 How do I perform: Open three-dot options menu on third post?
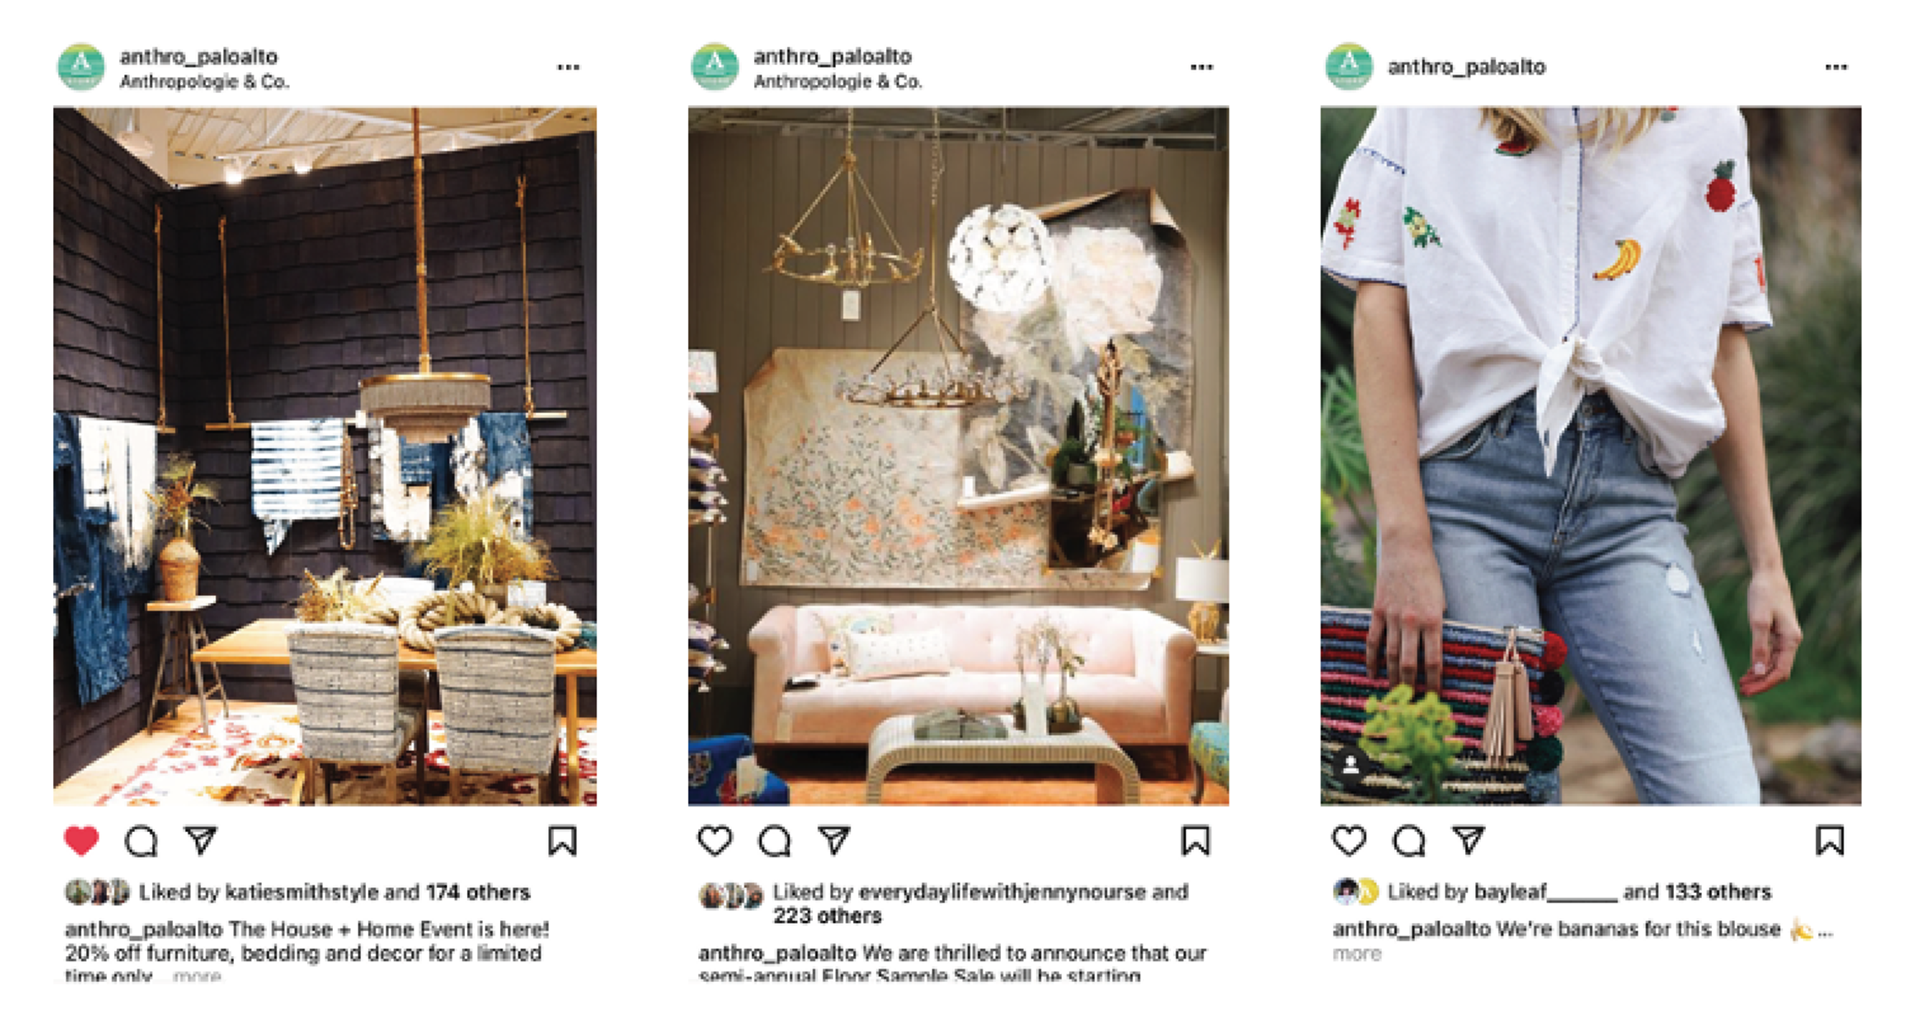[x=1836, y=67]
